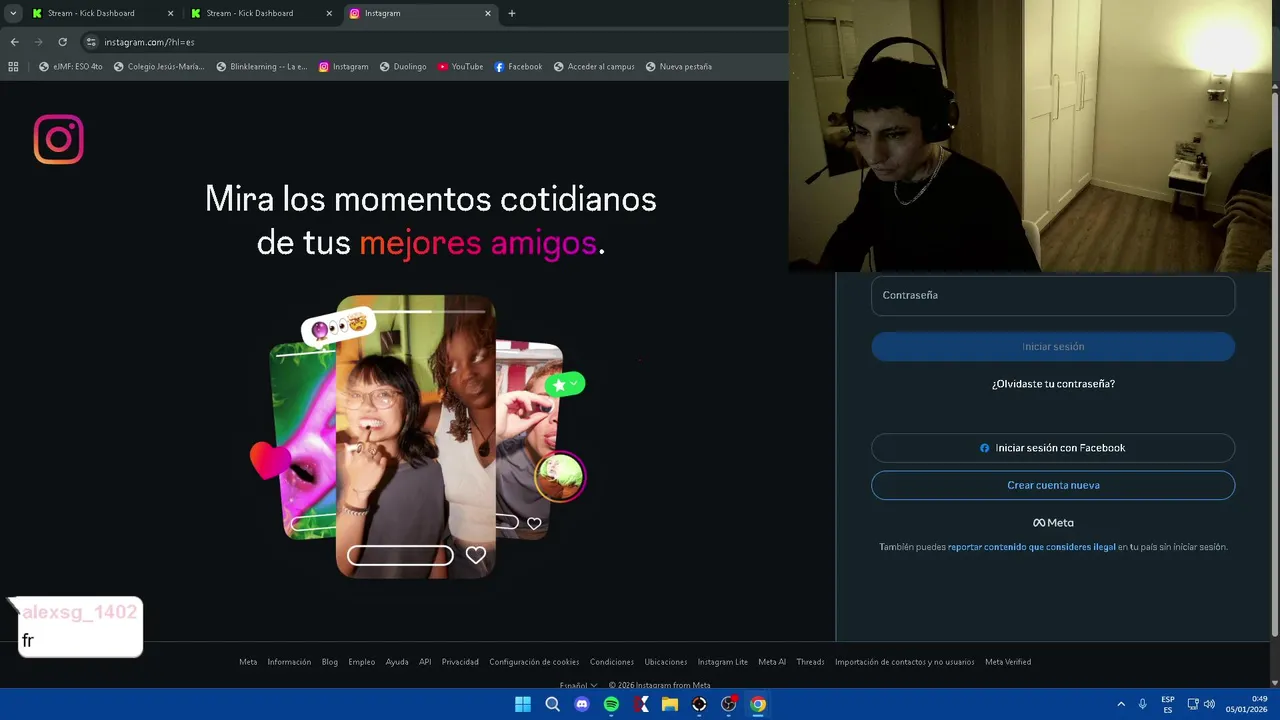Image resolution: width=1280 pixels, height=720 pixels.
Task: Open the Ayuda footer link
Action: 397,662
